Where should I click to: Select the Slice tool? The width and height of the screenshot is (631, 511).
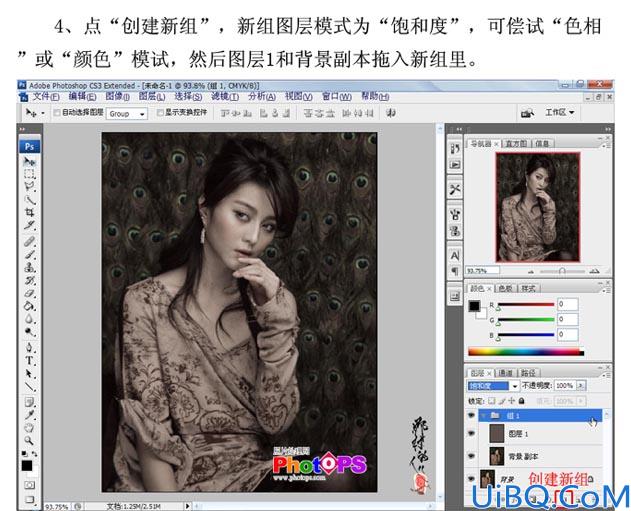(29, 224)
